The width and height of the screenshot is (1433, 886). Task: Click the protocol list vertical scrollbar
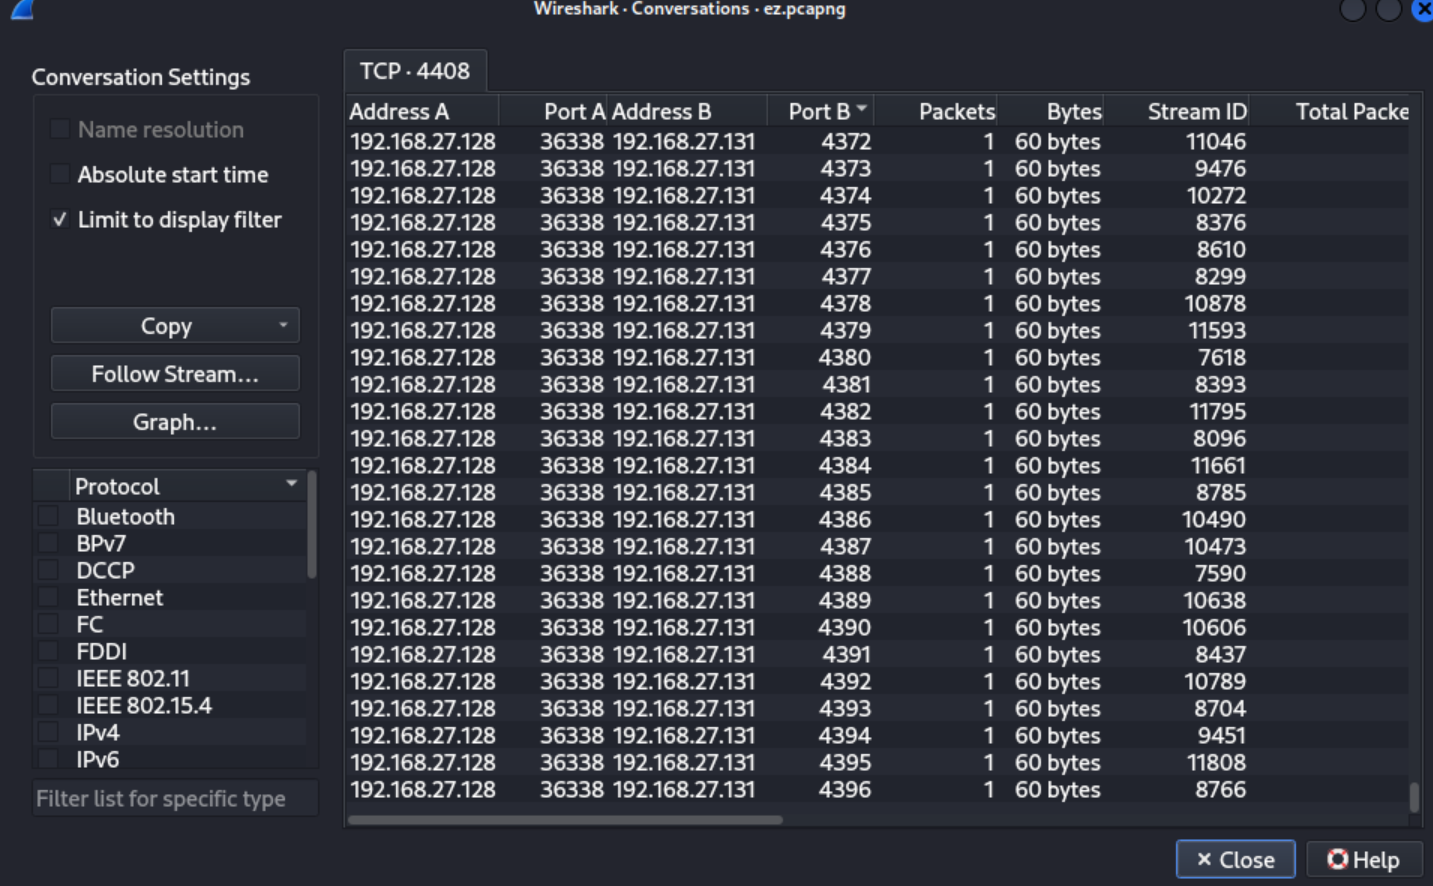[312, 525]
